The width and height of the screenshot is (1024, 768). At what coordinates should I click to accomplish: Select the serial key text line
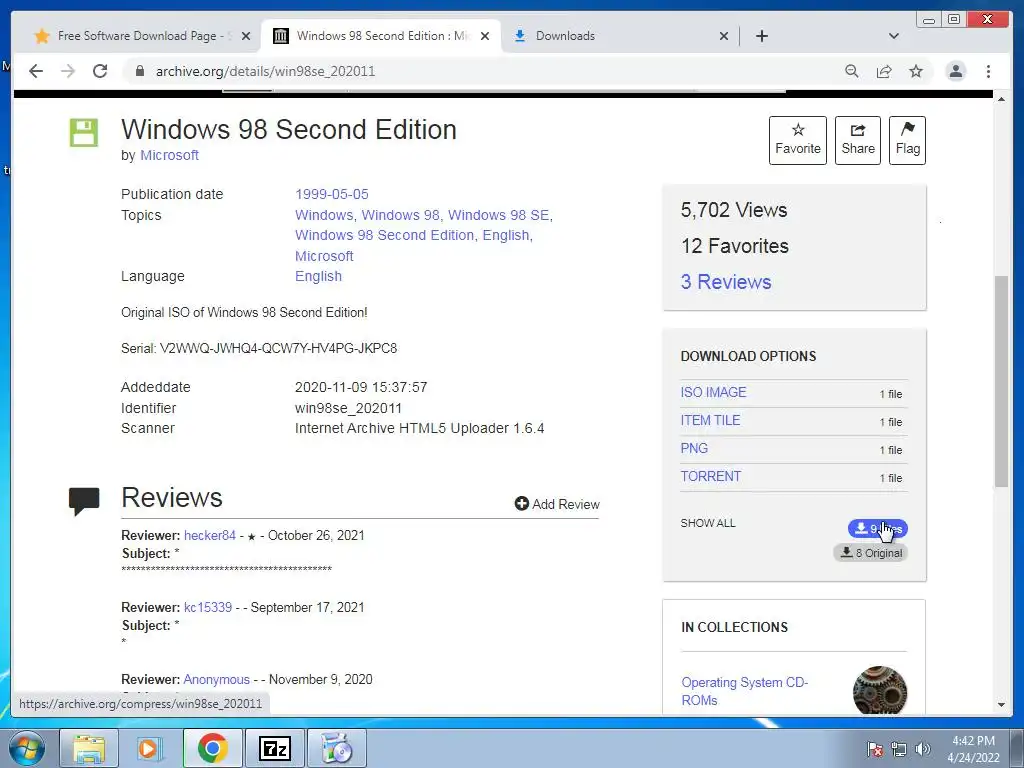pos(259,348)
